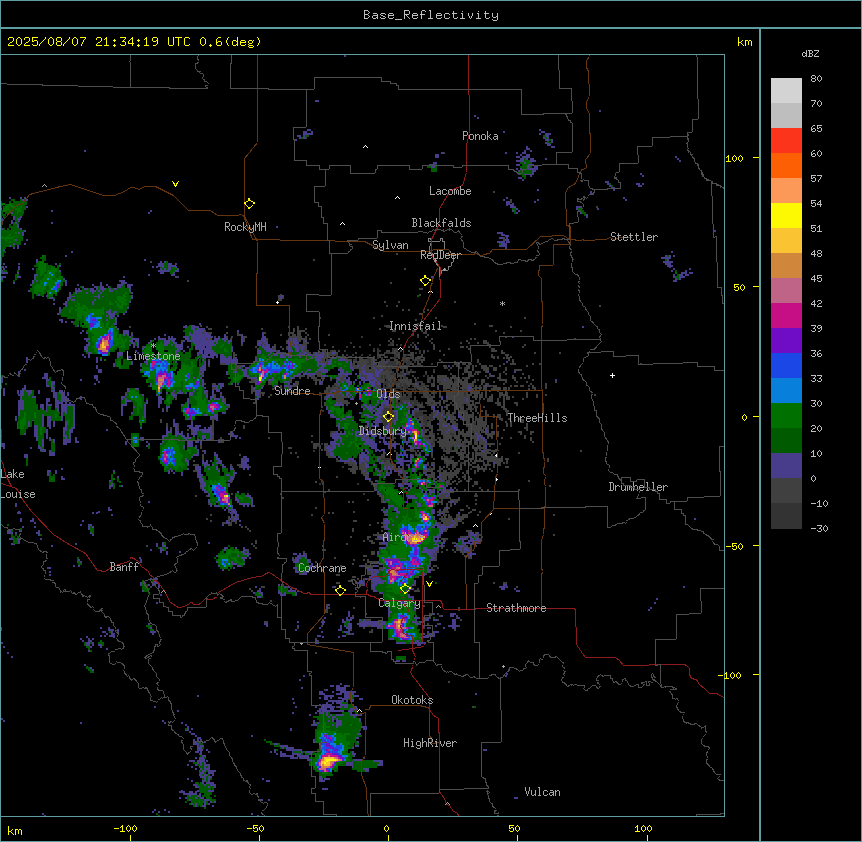862x842 pixels.
Task: Click the bright storm core south of Okotoks
Action: tap(328, 761)
